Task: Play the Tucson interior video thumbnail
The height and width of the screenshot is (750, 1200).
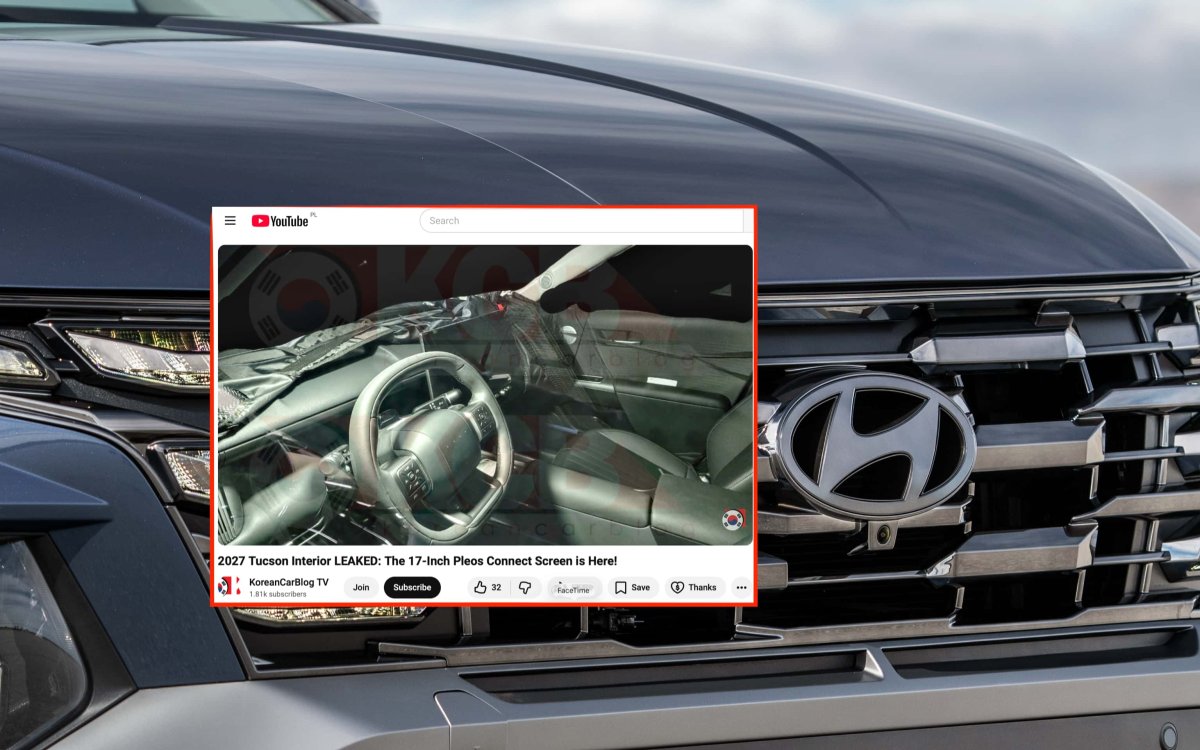Action: [485, 395]
